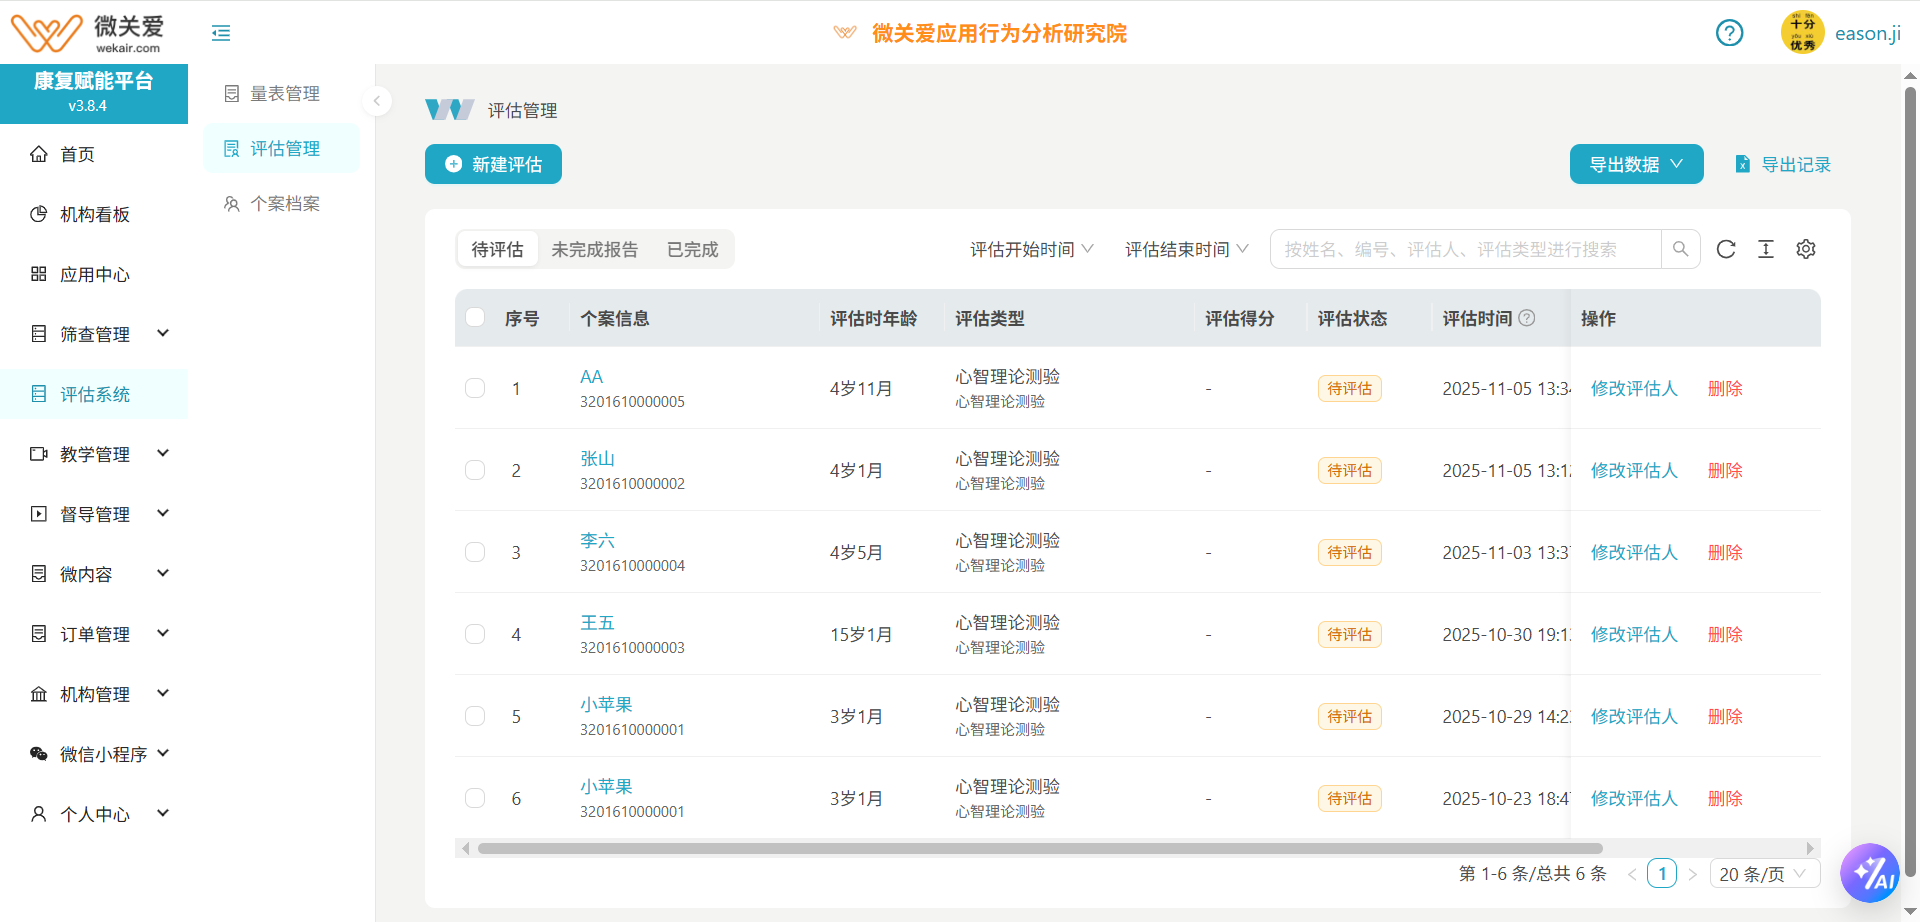Click the search magnifier icon

coord(1680,249)
